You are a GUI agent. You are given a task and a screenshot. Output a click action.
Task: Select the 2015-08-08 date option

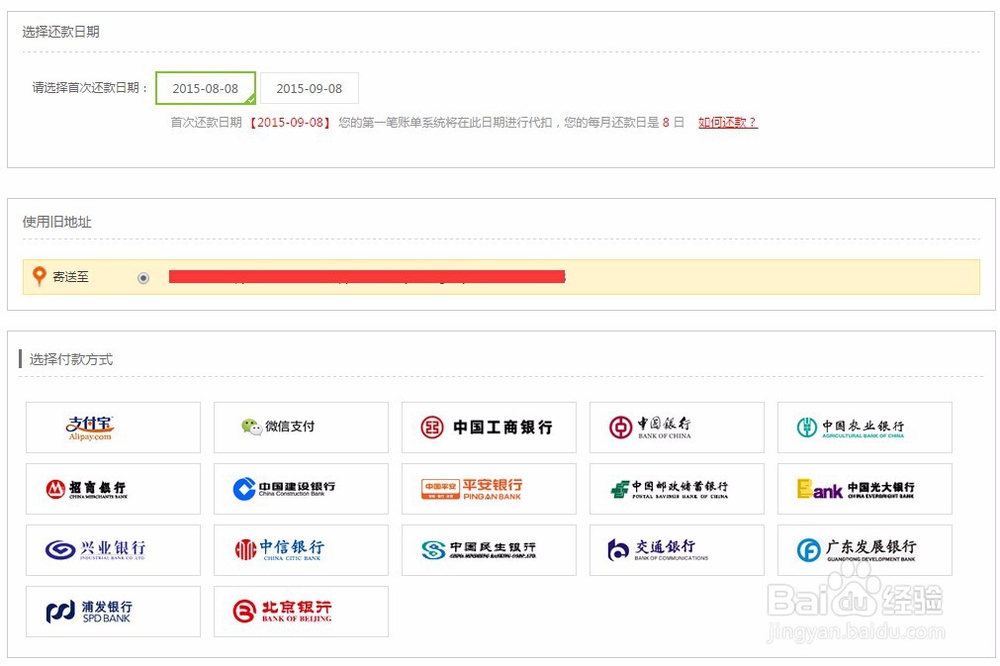(205, 87)
